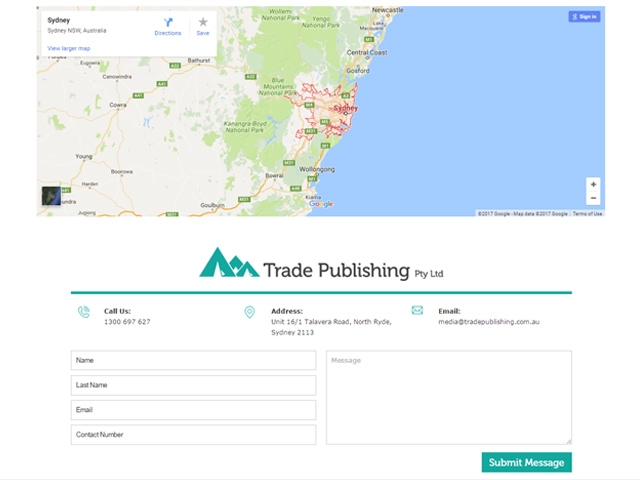Click inside the Message text area
640x480 pixels.
click(x=449, y=397)
